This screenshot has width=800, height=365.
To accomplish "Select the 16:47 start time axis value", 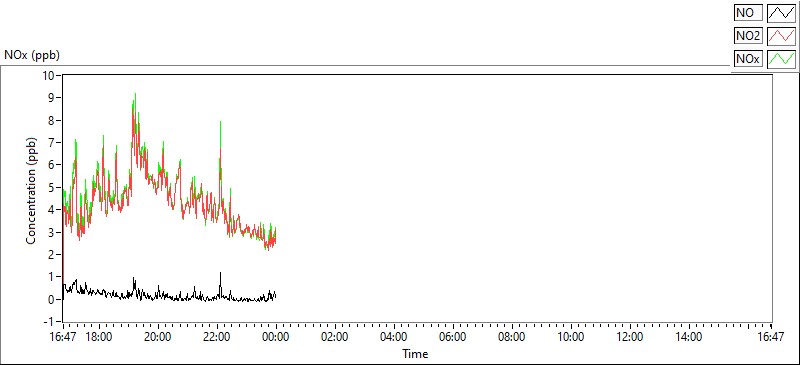I will pyautogui.click(x=64, y=337).
